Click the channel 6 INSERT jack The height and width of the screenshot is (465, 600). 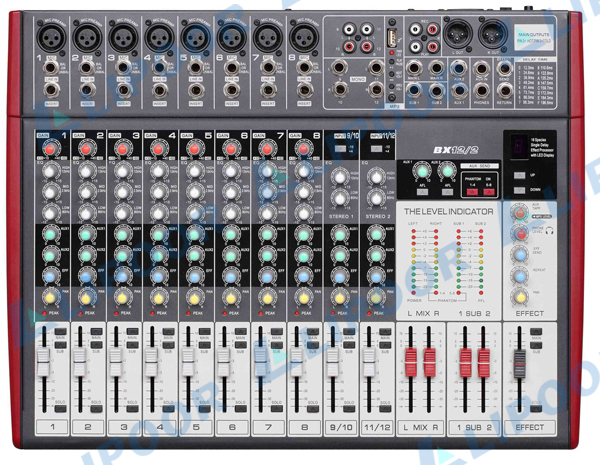point(232,90)
